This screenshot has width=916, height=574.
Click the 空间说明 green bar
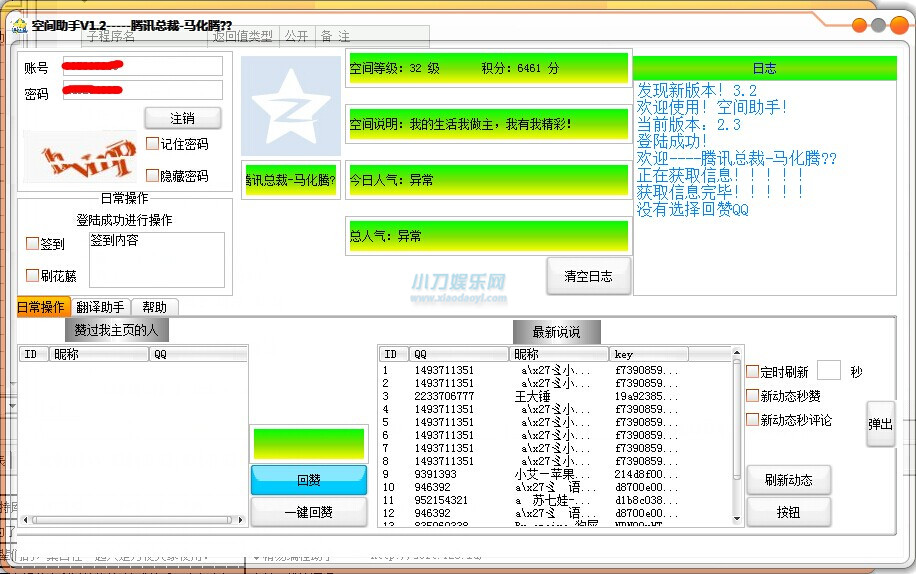click(x=488, y=124)
